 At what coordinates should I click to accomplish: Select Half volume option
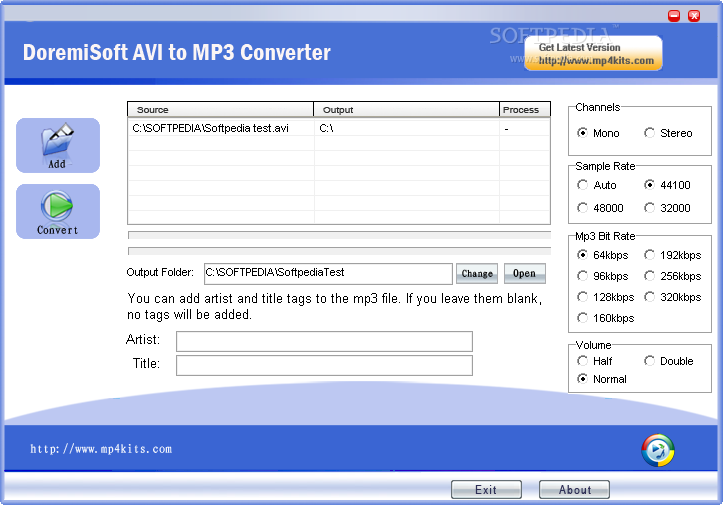pos(595,361)
